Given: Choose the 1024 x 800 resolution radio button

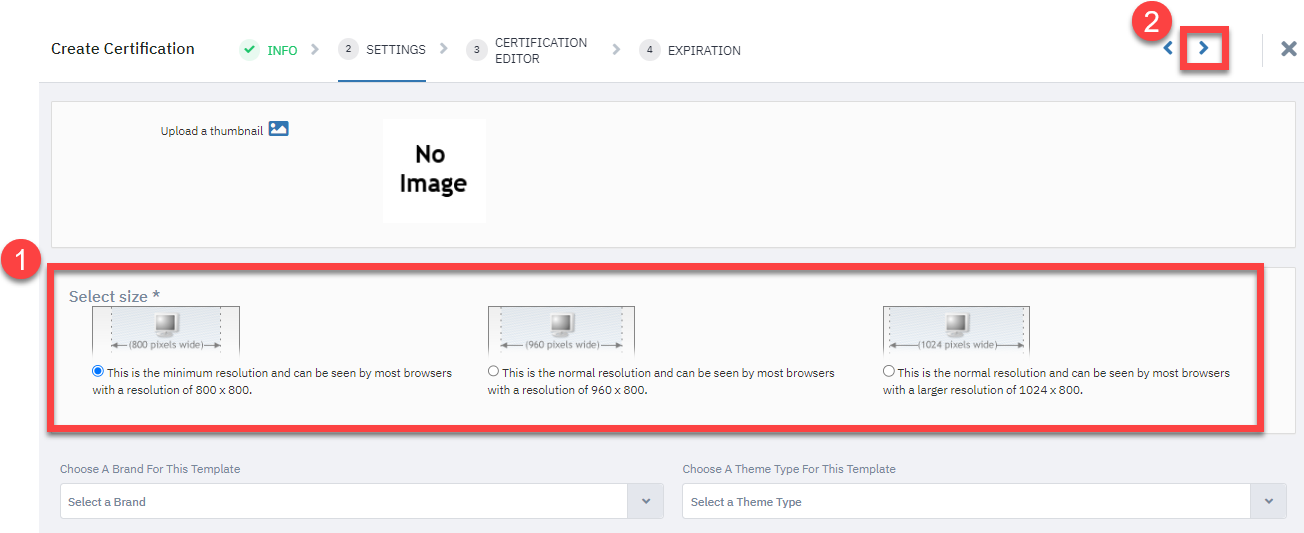Looking at the screenshot, I should point(888,371).
